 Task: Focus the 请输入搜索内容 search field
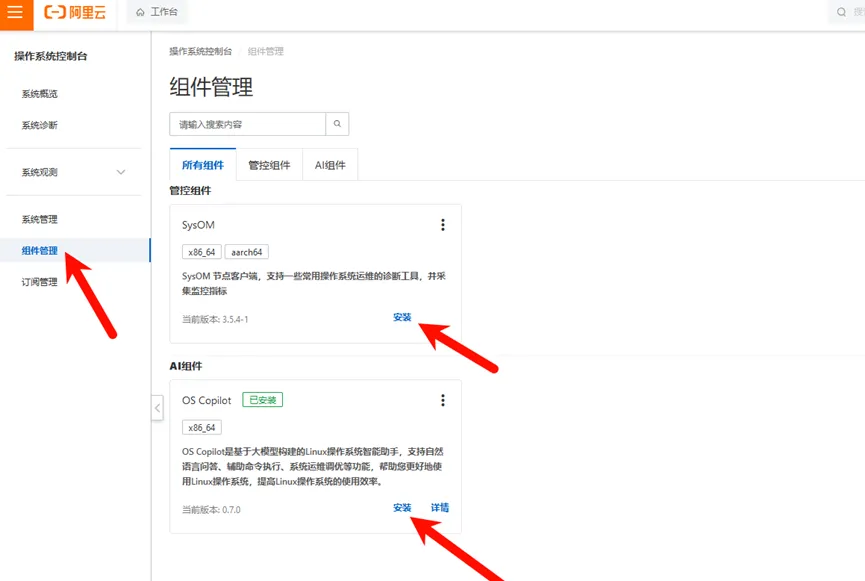[x=247, y=124]
